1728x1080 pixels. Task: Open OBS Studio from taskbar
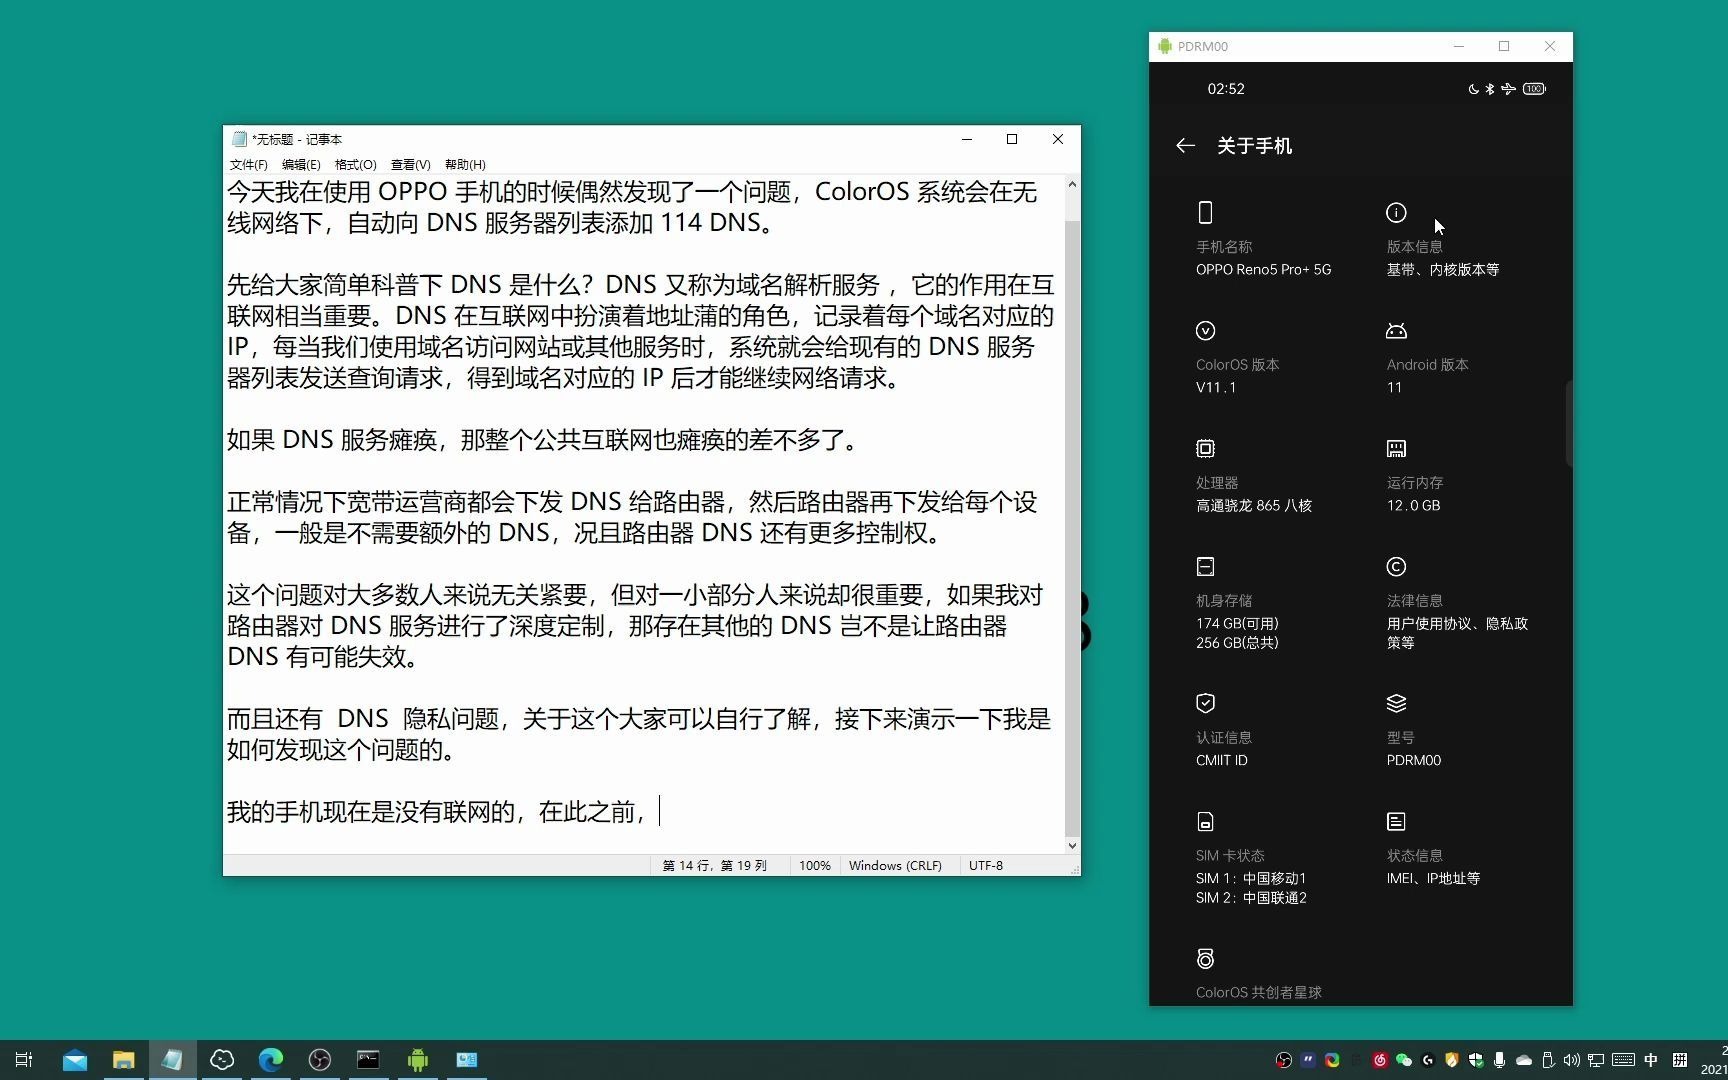(319, 1060)
